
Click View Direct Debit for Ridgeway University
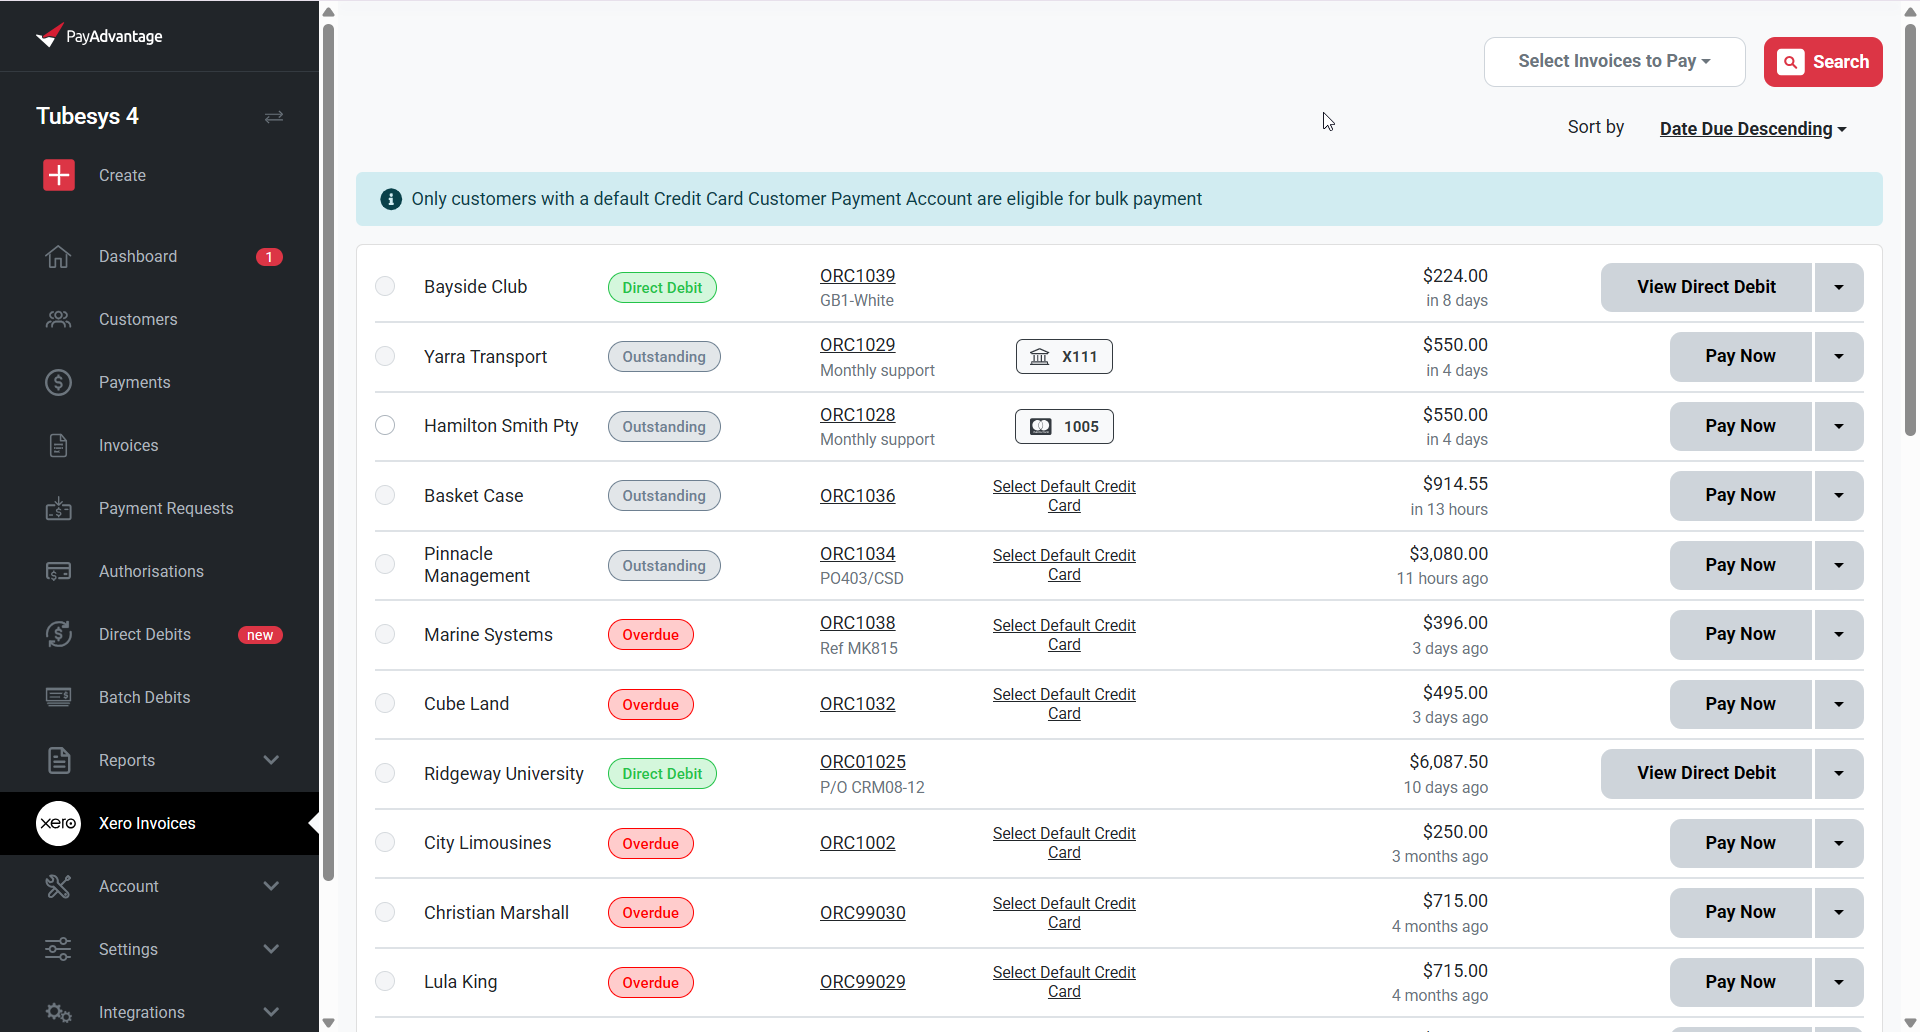pyautogui.click(x=1706, y=773)
